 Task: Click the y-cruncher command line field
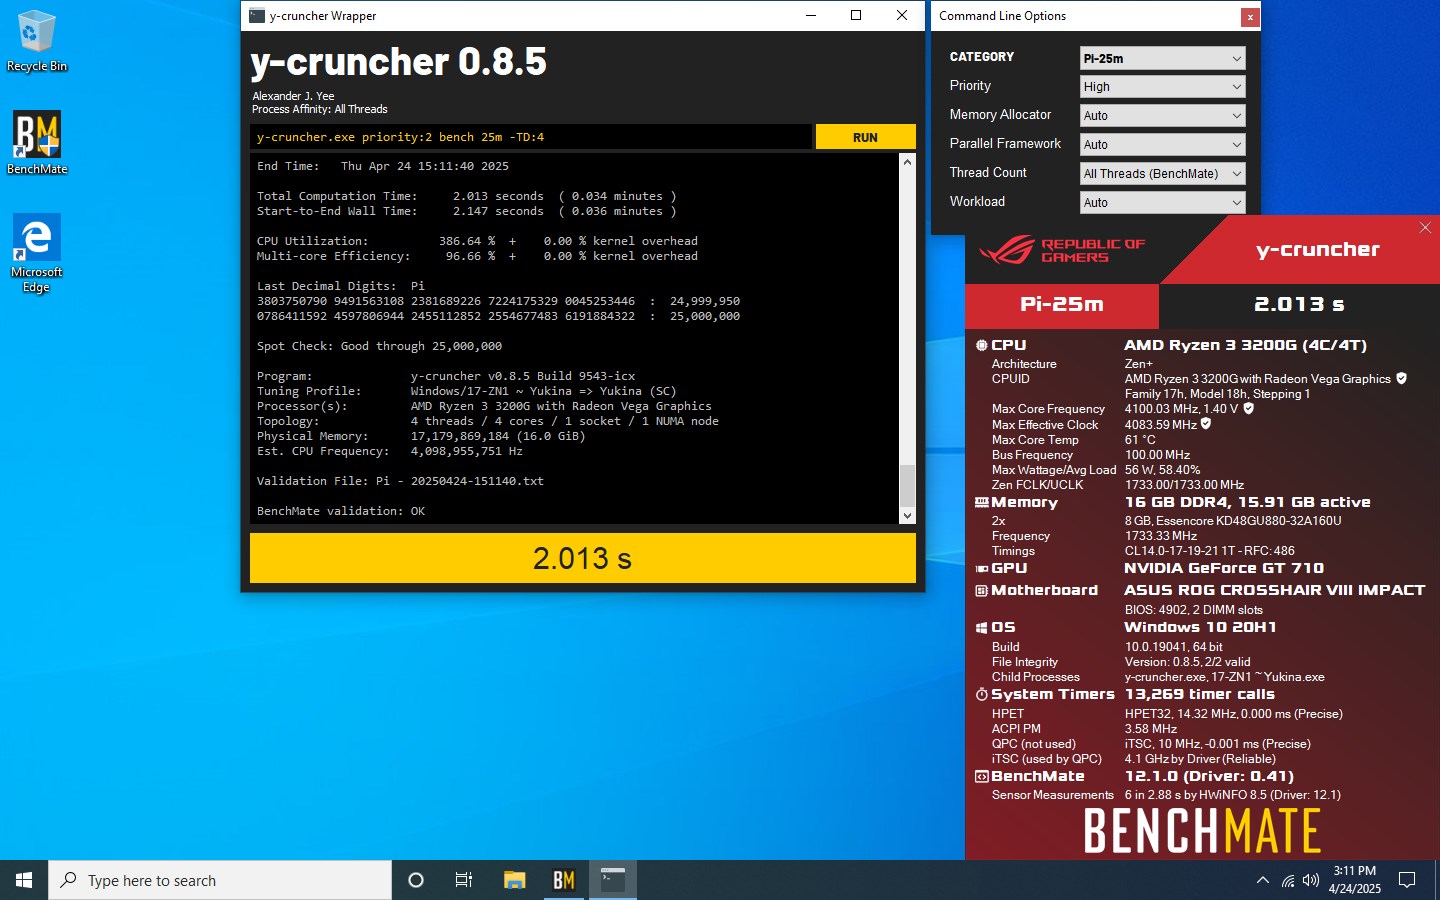point(530,137)
